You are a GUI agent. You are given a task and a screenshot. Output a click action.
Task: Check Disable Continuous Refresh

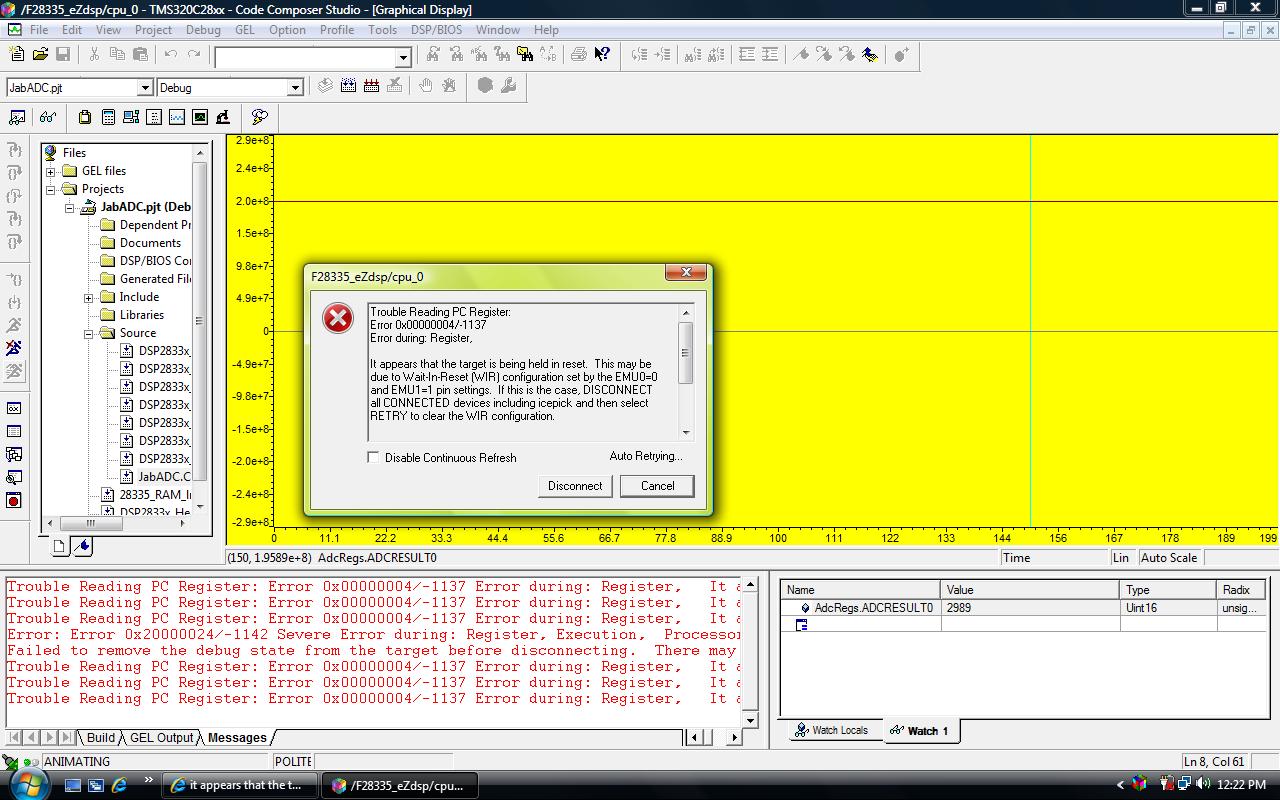tap(373, 458)
